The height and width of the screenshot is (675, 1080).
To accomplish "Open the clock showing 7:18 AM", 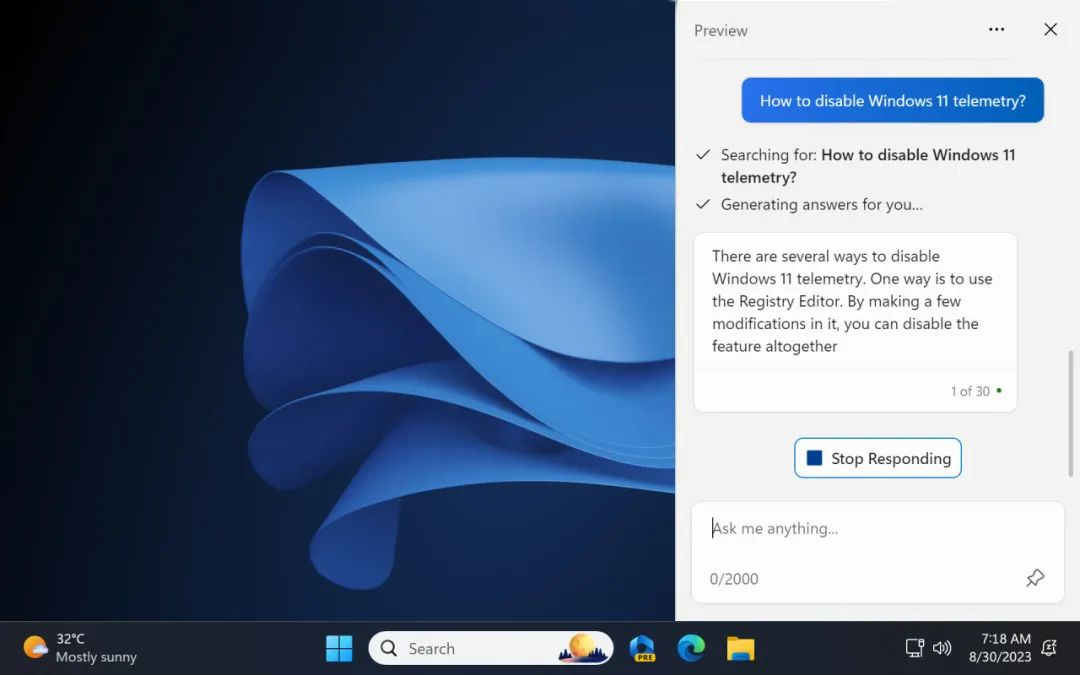I will [x=999, y=648].
